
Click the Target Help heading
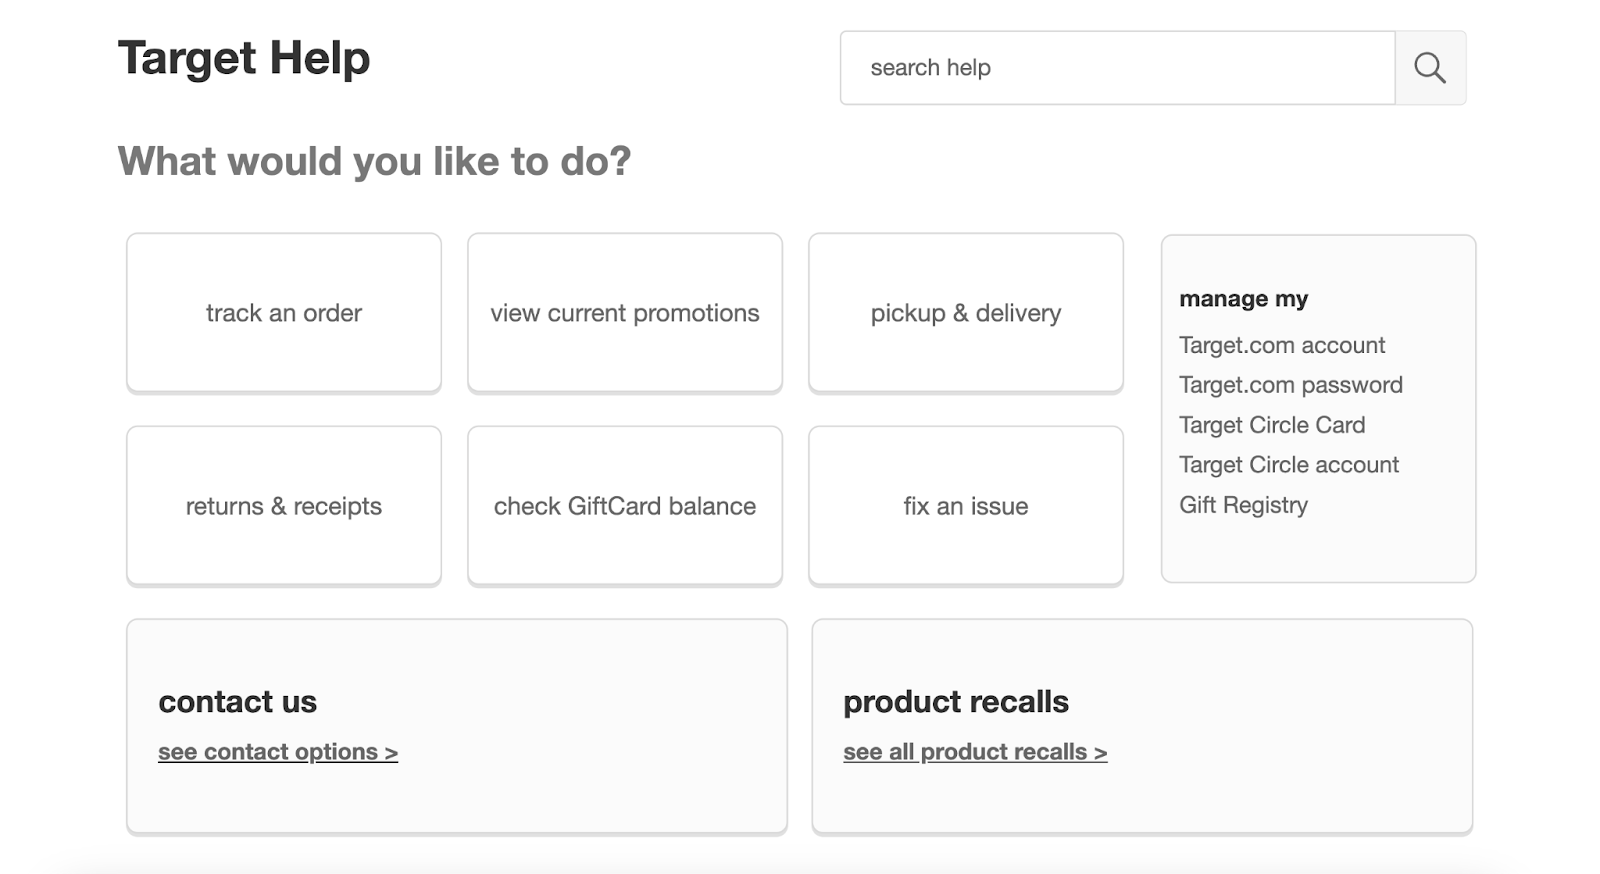pos(243,58)
